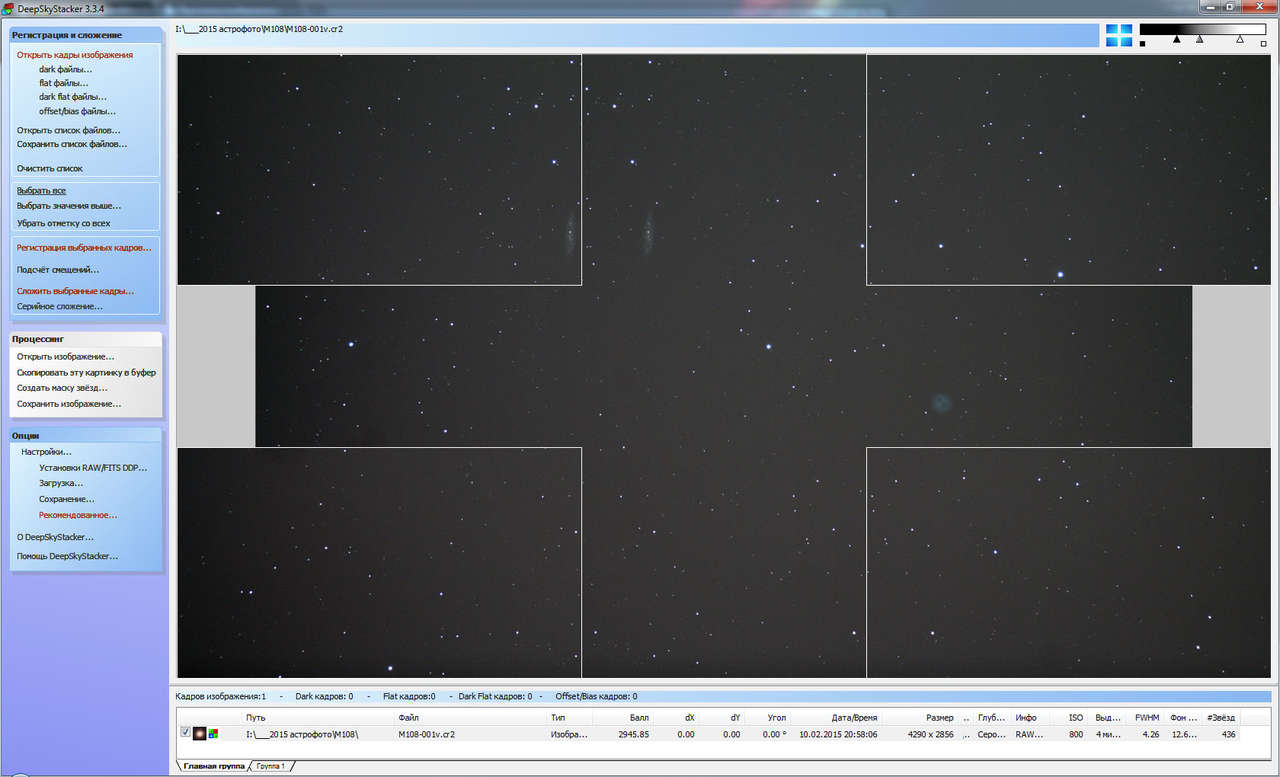This screenshot has width=1280, height=777.
Task: Click the small black square below gradient
Action: click(x=1143, y=44)
